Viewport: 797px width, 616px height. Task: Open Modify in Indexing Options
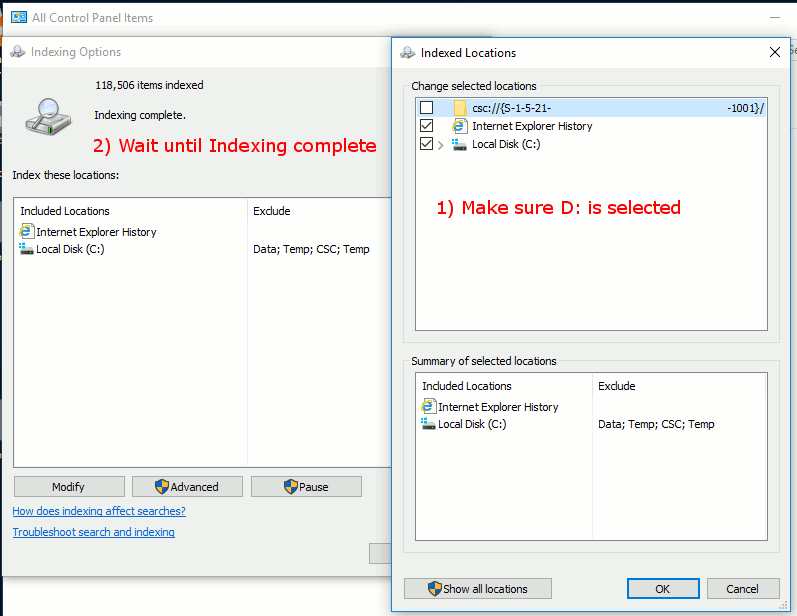(69, 487)
